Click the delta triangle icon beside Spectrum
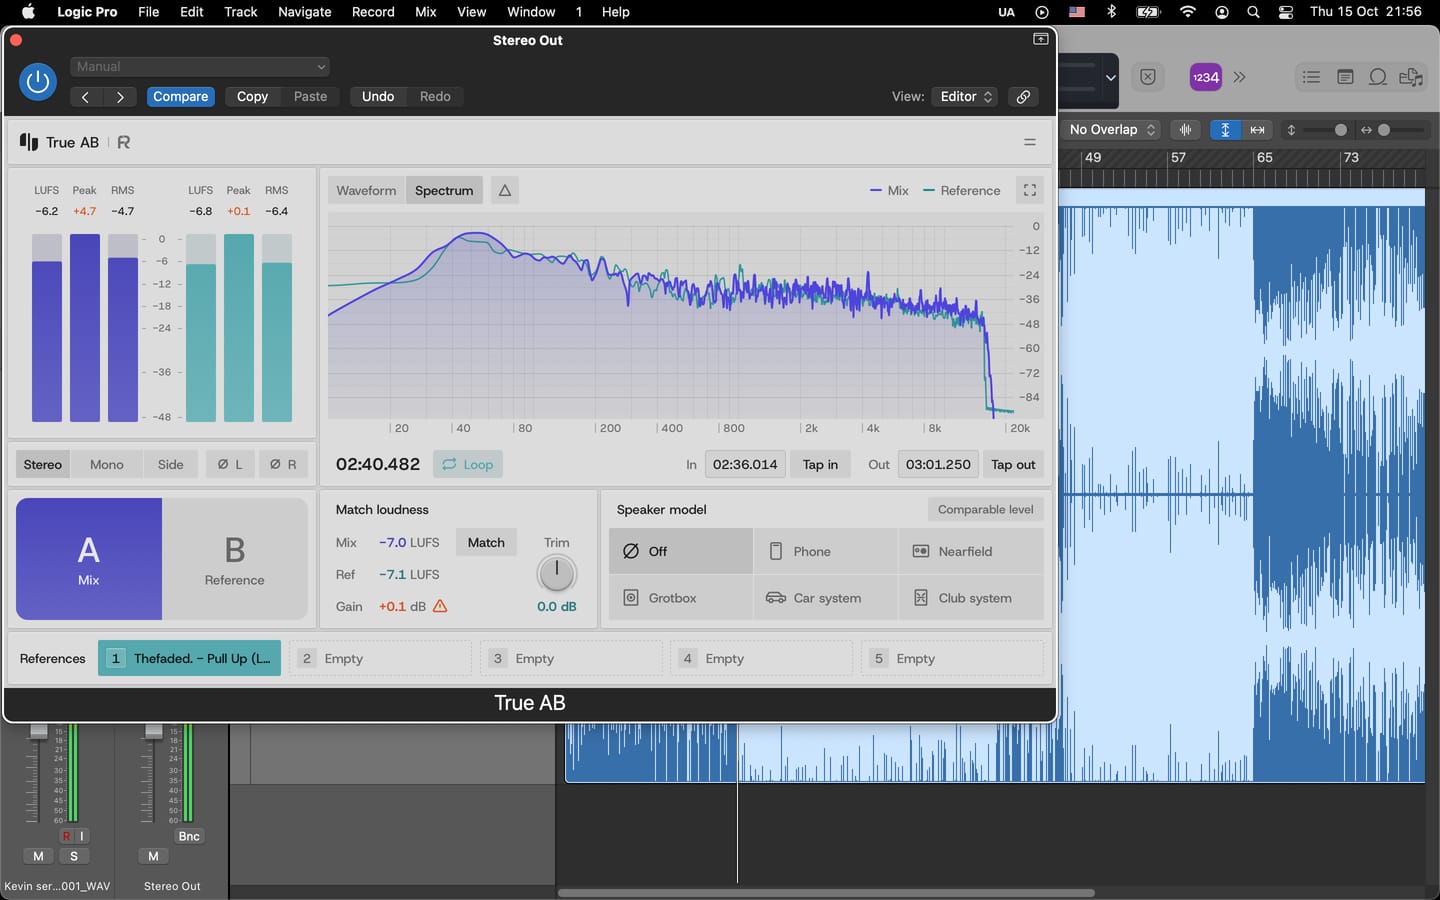Viewport: 1440px width, 900px height. point(505,190)
